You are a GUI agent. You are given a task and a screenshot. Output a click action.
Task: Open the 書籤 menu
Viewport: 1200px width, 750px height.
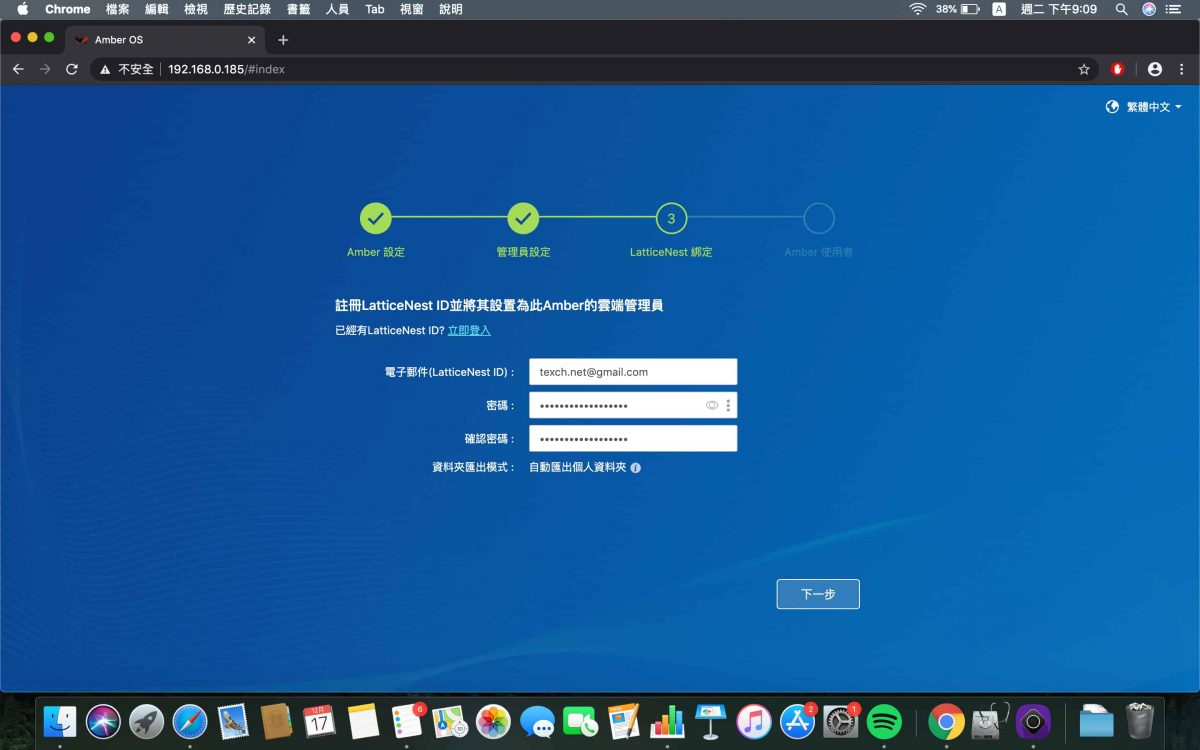298,9
